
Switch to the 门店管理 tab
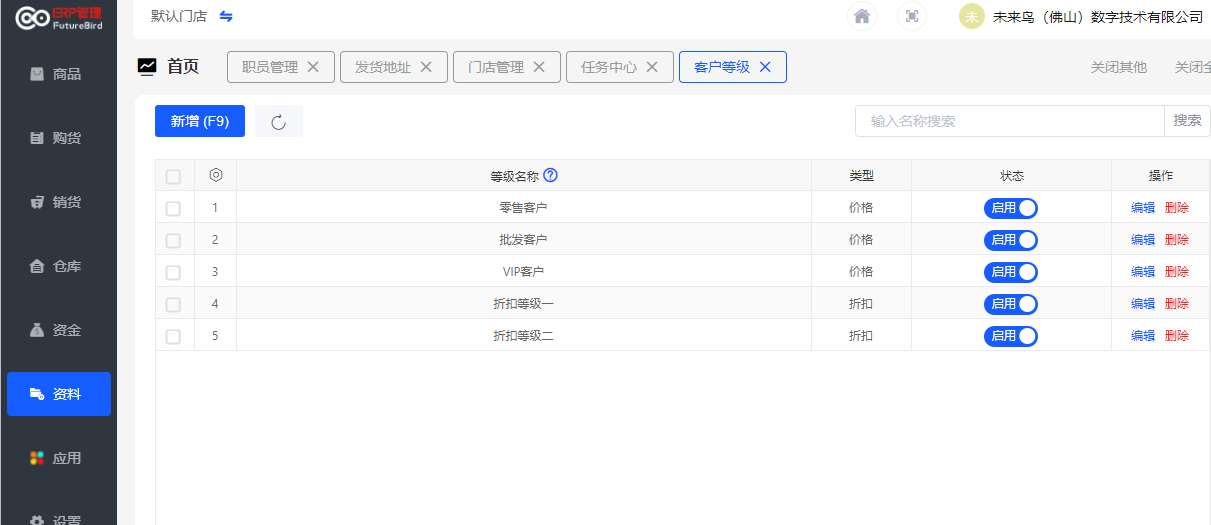pyautogui.click(x=496, y=67)
